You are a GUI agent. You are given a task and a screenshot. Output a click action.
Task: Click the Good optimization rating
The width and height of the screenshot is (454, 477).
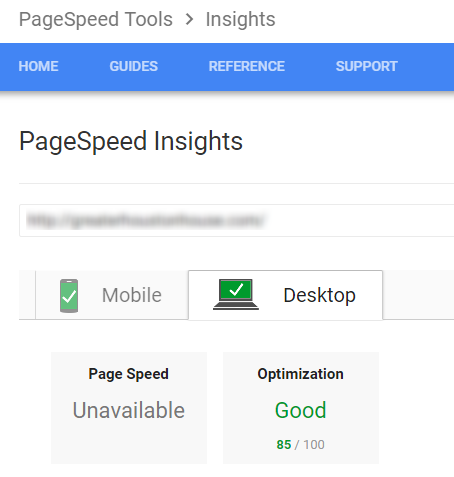click(300, 410)
